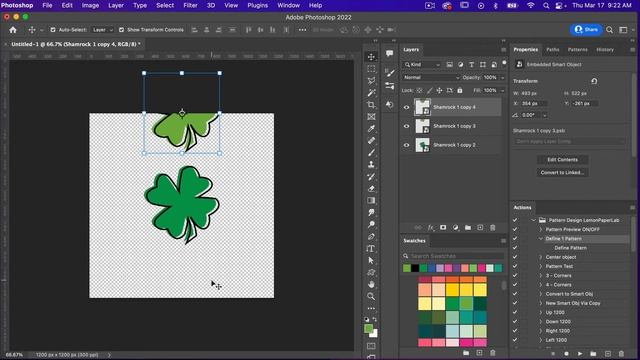Open the Fill slider dropdown arrow

click(x=503, y=90)
